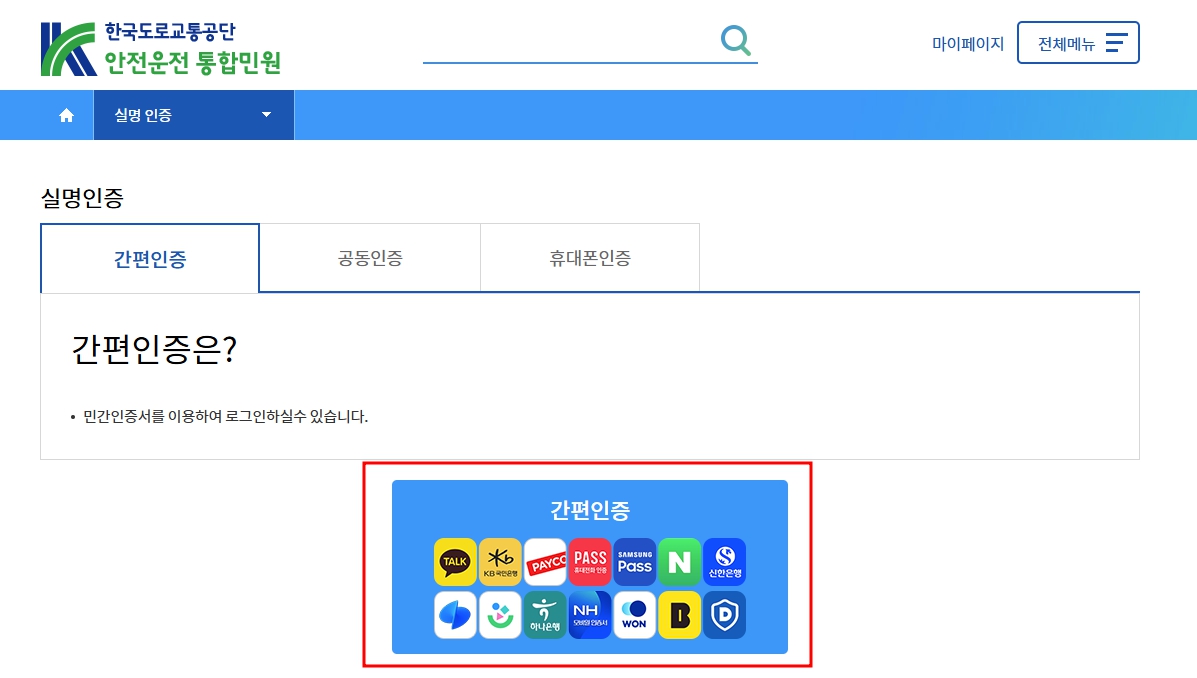Switch to the 간편인증 tab
The height and width of the screenshot is (678, 1197).
coord(150,259)
